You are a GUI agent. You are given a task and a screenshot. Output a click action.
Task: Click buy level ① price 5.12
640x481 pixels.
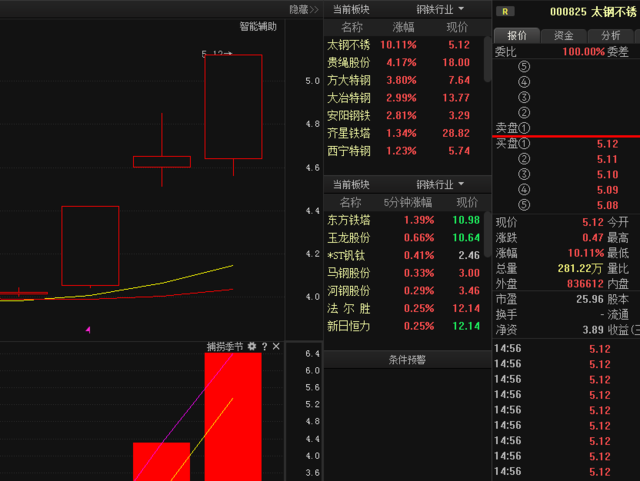607,144
